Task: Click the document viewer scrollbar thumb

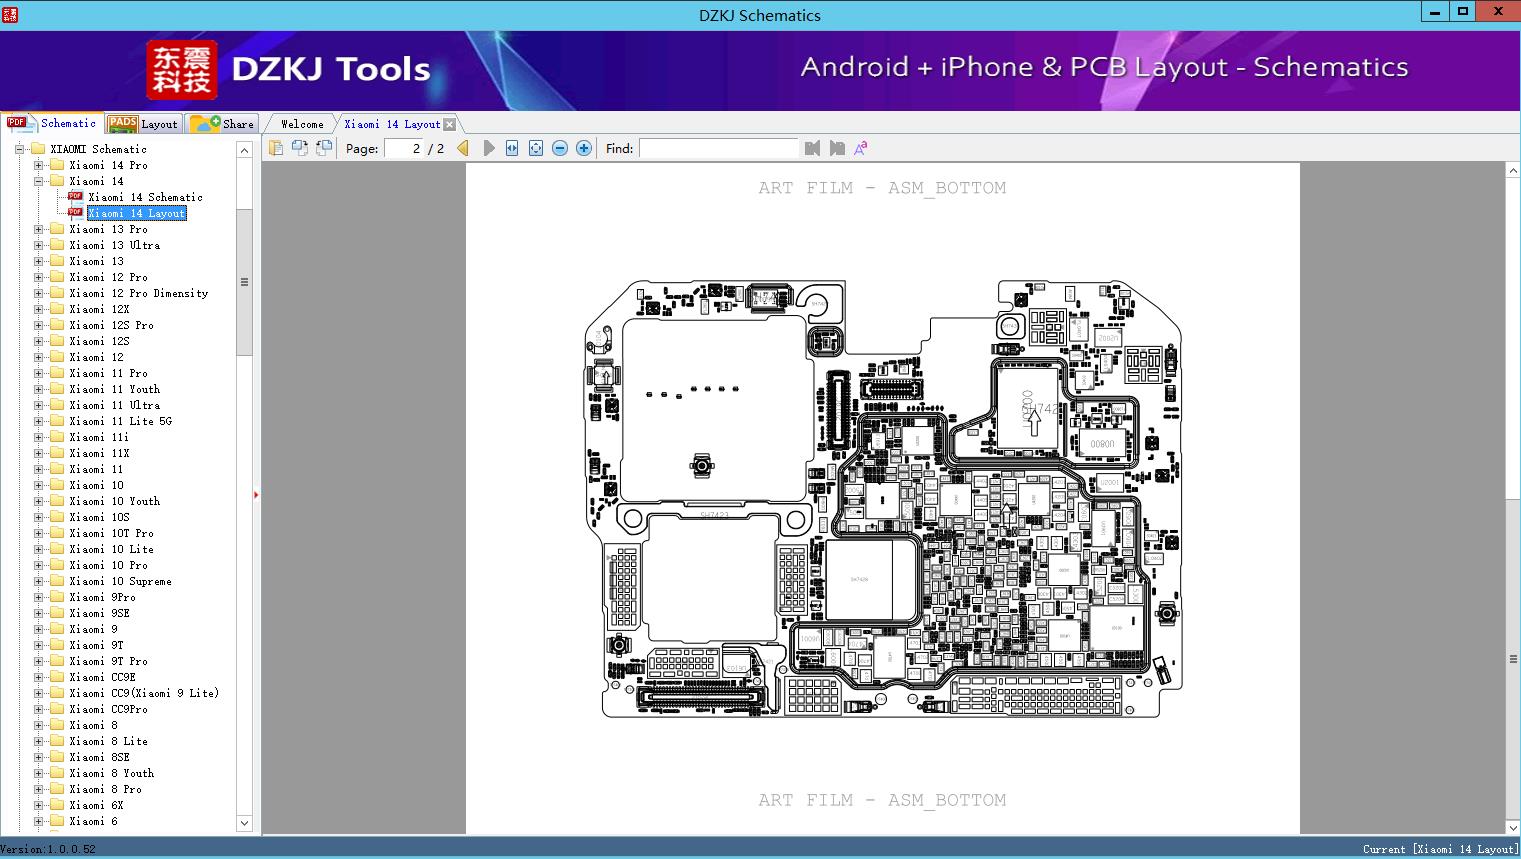Action: (1512, 659)
